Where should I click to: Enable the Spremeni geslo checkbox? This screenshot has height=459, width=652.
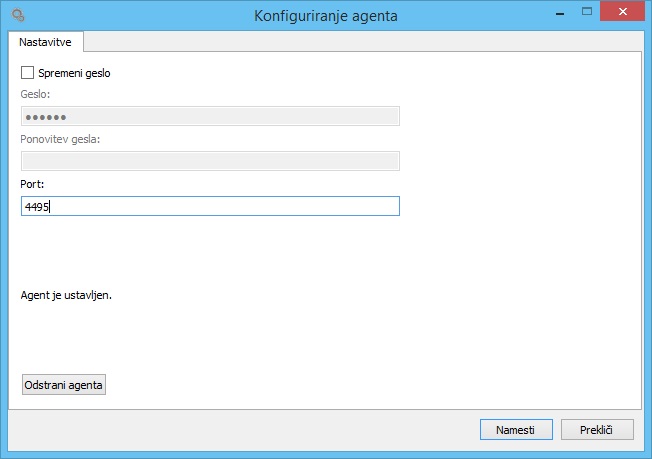coord(27,73)
